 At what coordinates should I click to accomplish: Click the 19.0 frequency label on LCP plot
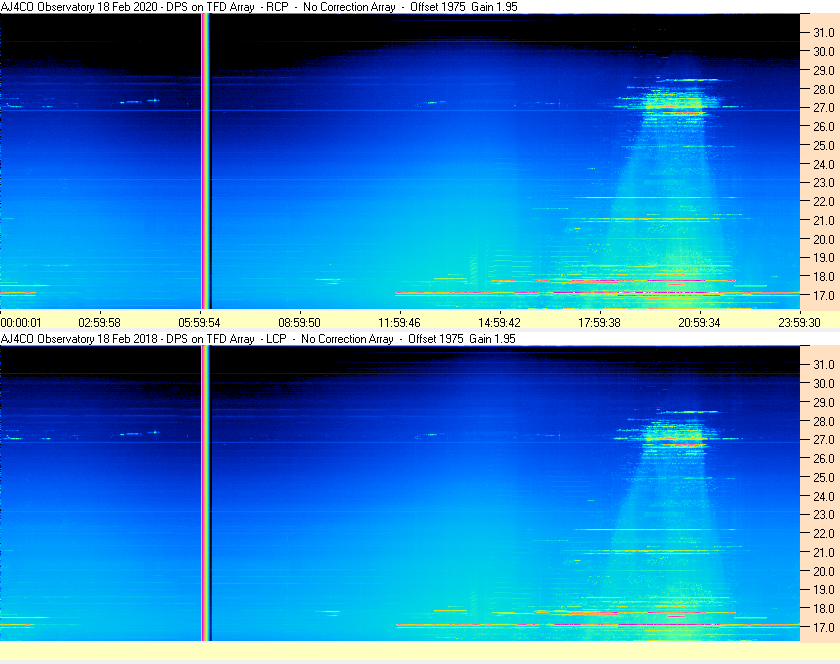(x=824, y=590)
